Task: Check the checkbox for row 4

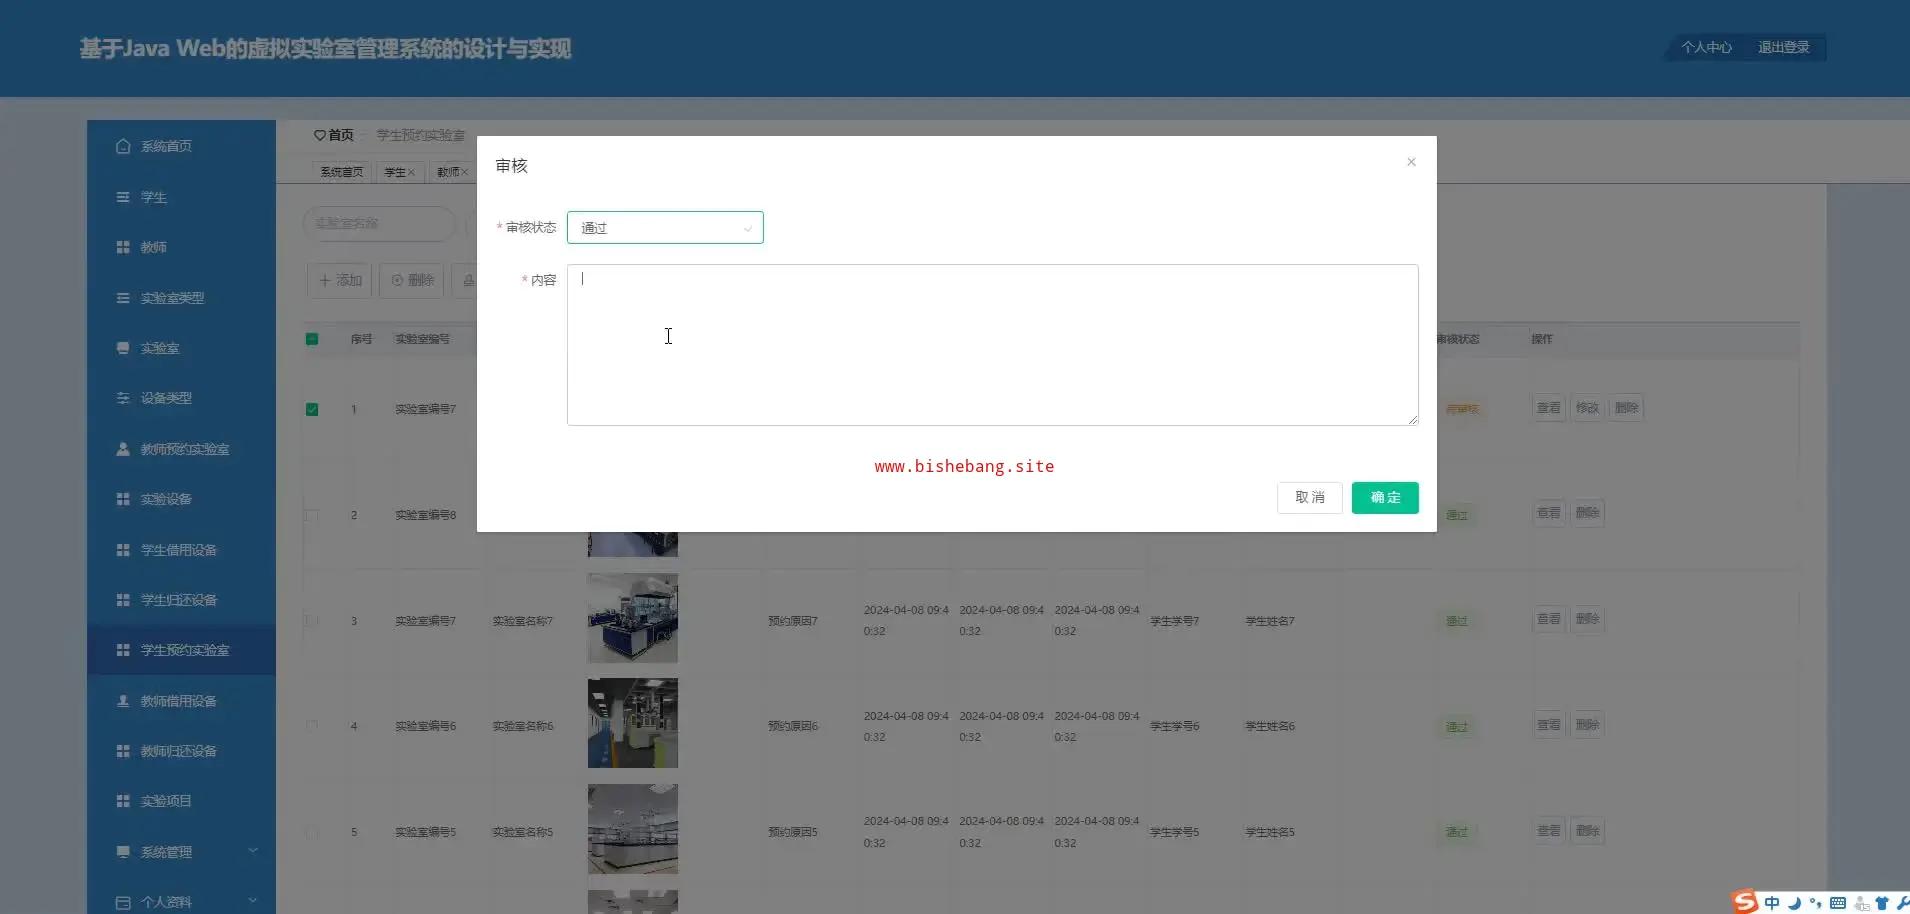Action: coord(312,726)
